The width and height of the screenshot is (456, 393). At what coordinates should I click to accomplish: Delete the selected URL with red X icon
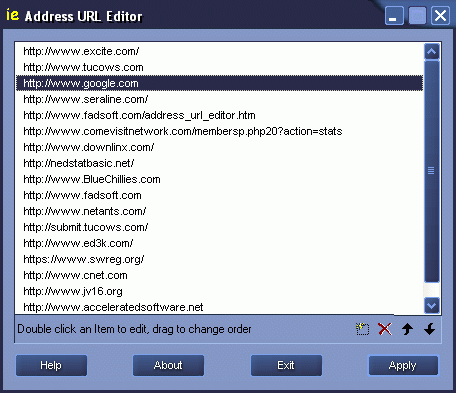click(385, 329)
